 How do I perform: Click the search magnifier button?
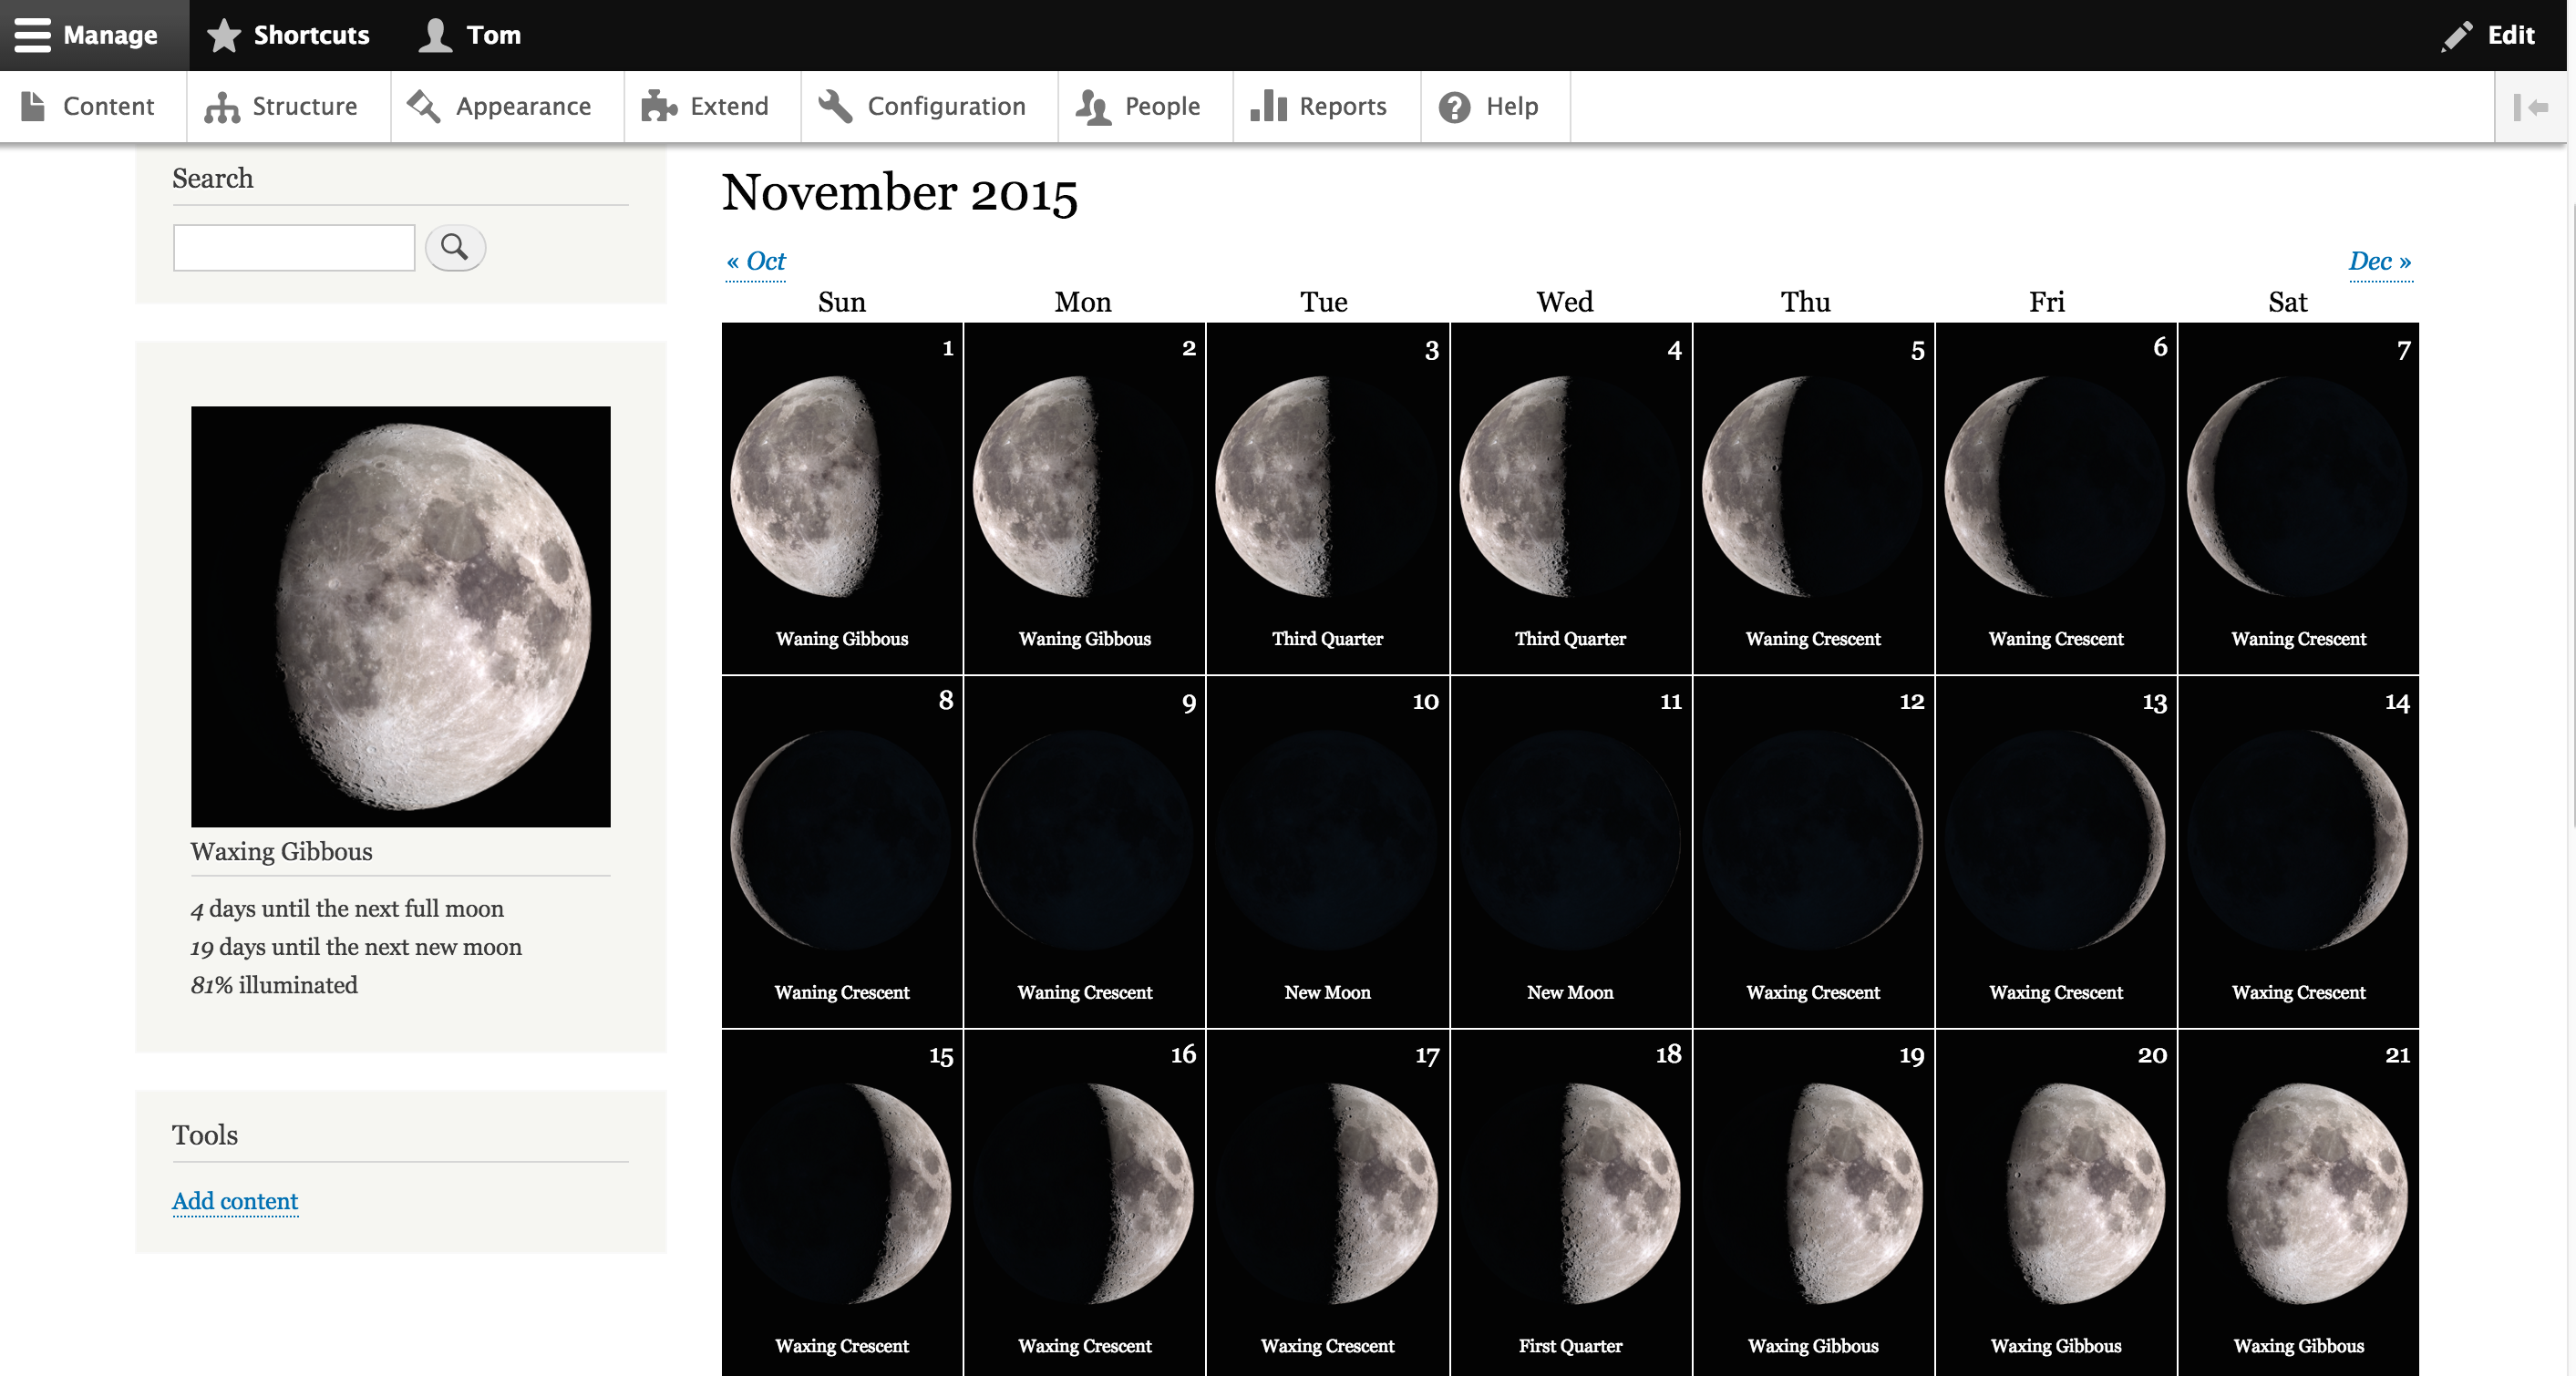click(453, 247)
